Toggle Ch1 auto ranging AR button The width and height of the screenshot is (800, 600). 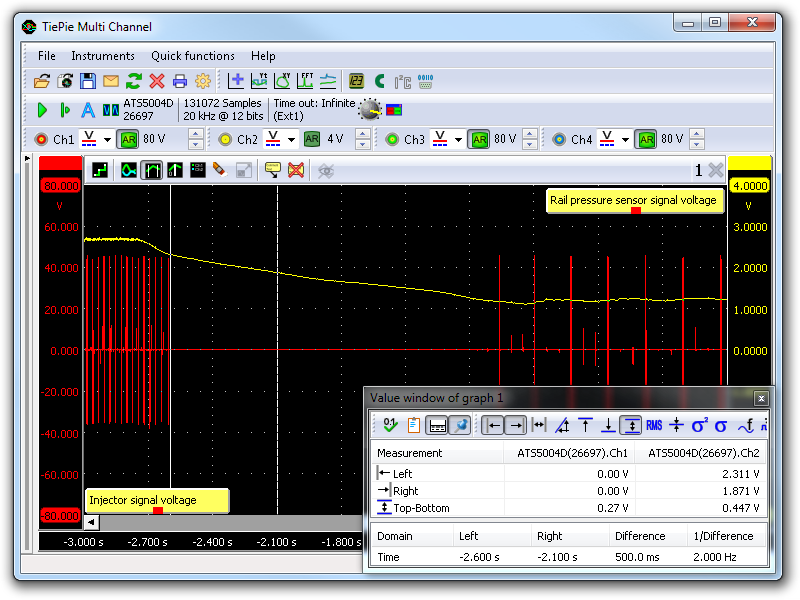pos(128,139)
